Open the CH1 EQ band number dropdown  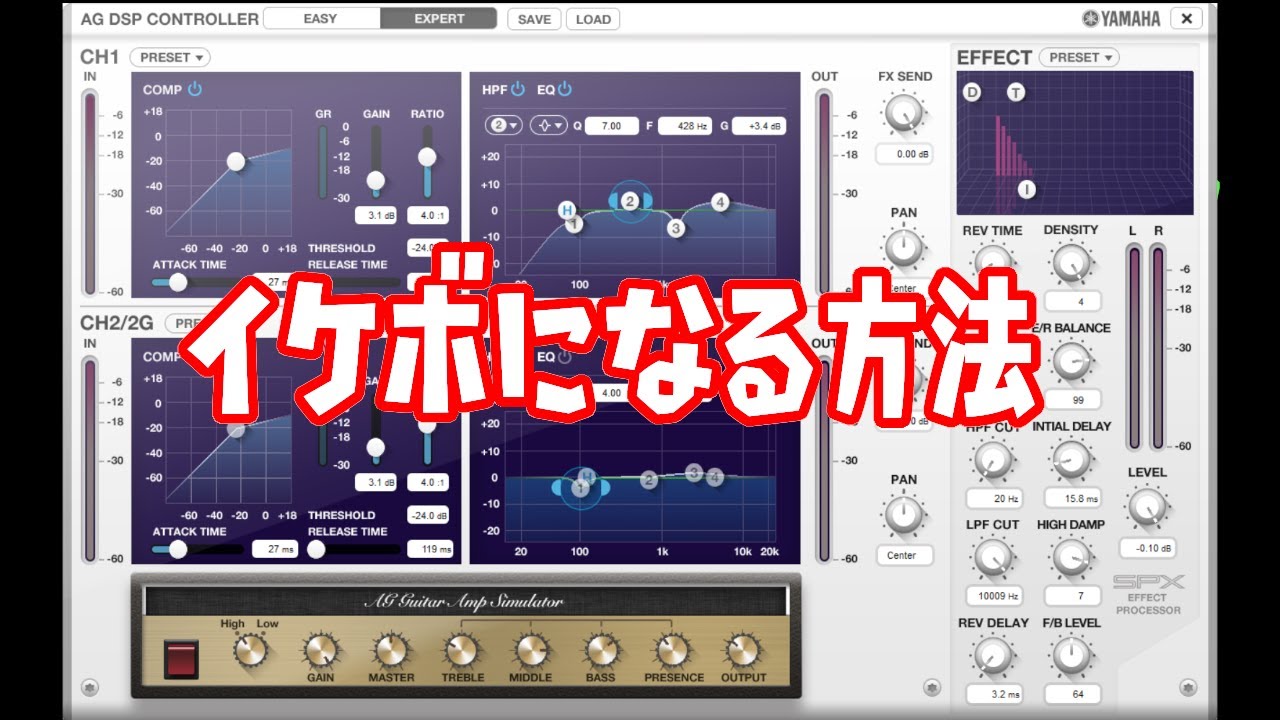[x=503, y=125]
